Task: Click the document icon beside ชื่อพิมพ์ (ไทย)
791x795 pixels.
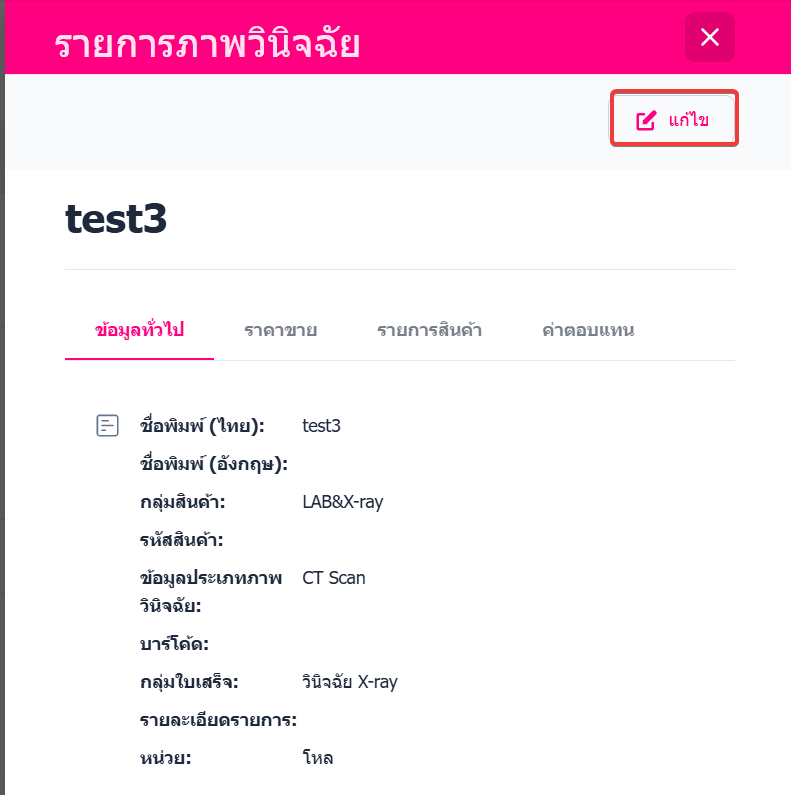Action: 107,426
